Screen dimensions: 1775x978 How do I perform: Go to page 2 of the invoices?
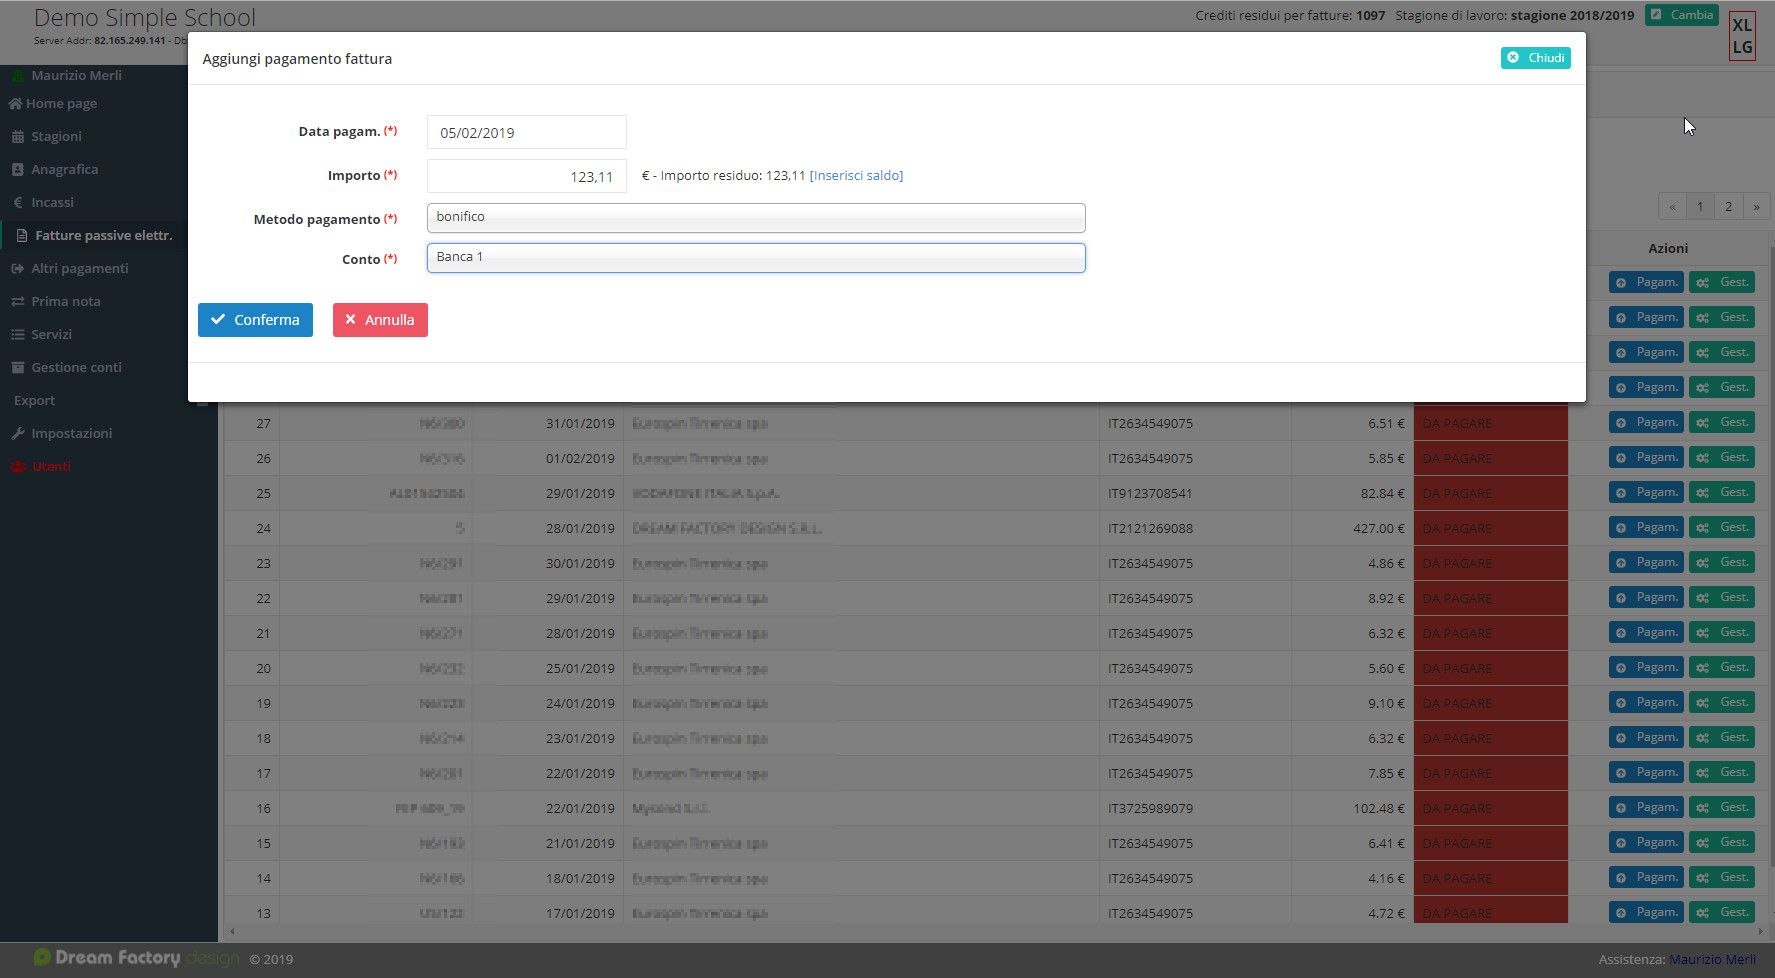[1728, 206]
